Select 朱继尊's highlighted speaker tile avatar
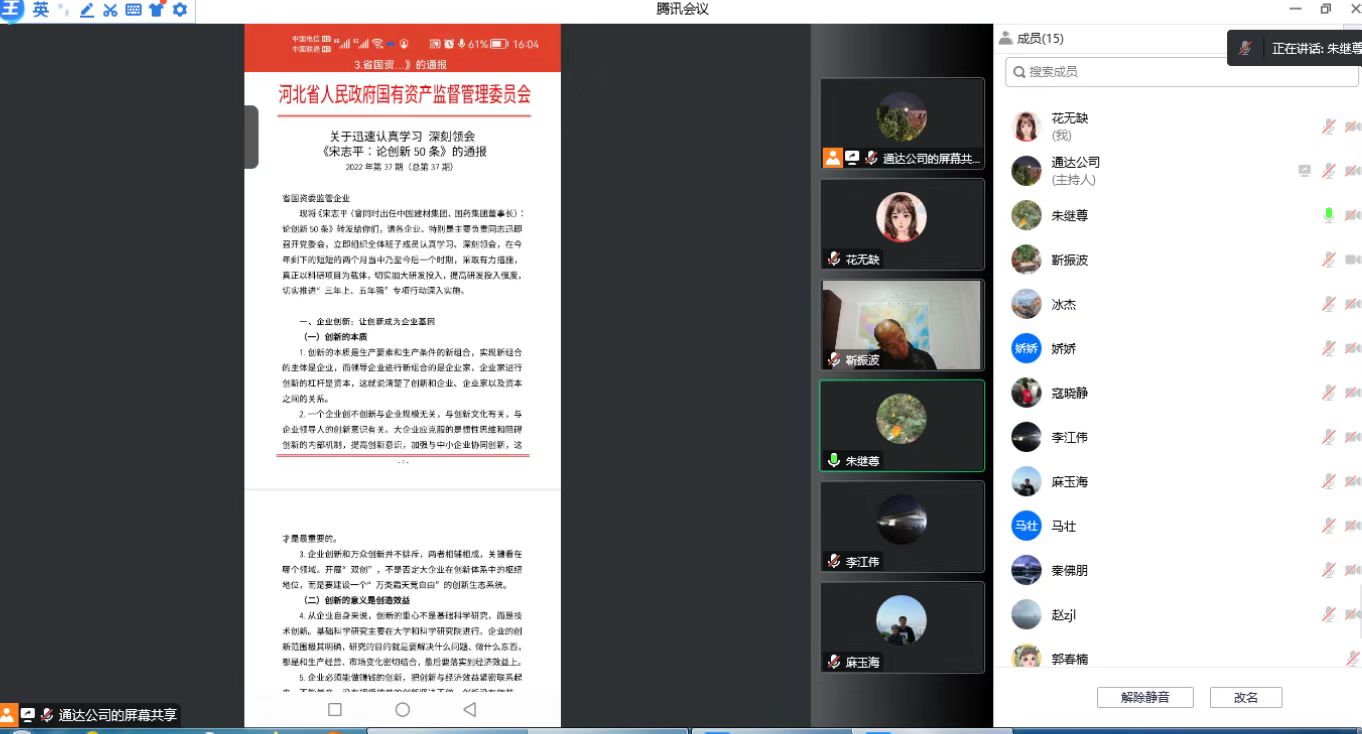The width and height of the screenshot is (1362, 734). pyautogui.click(x=902, y=418)
